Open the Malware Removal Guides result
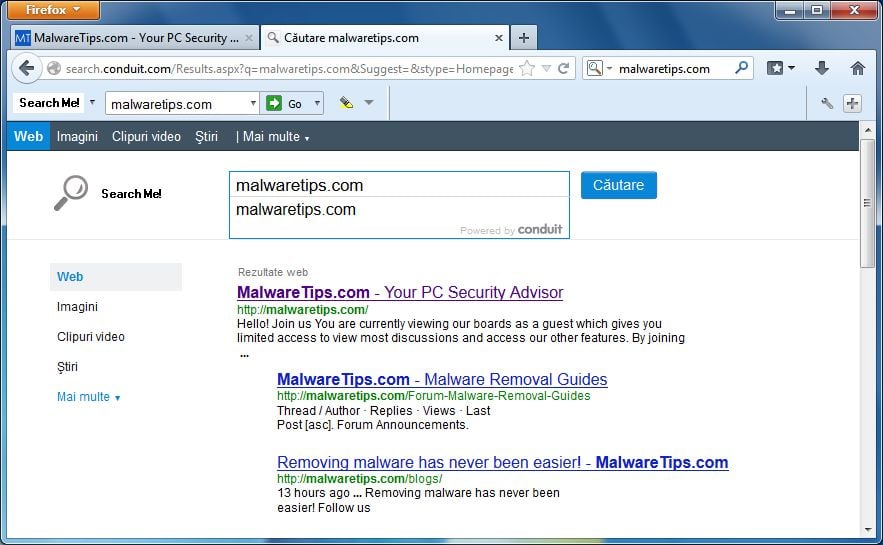The width and height of the screenshot is (883, 545). point(442,379)
